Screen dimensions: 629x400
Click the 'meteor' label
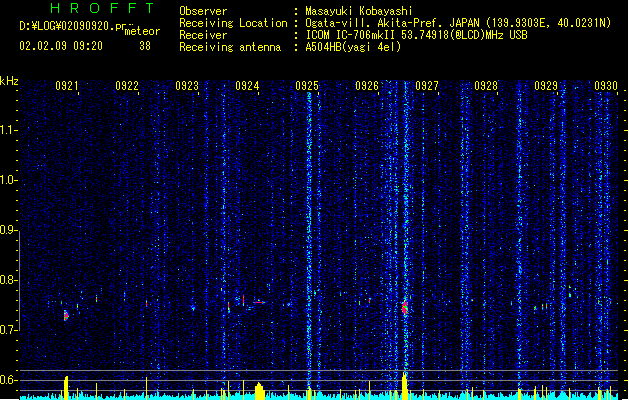142,31
